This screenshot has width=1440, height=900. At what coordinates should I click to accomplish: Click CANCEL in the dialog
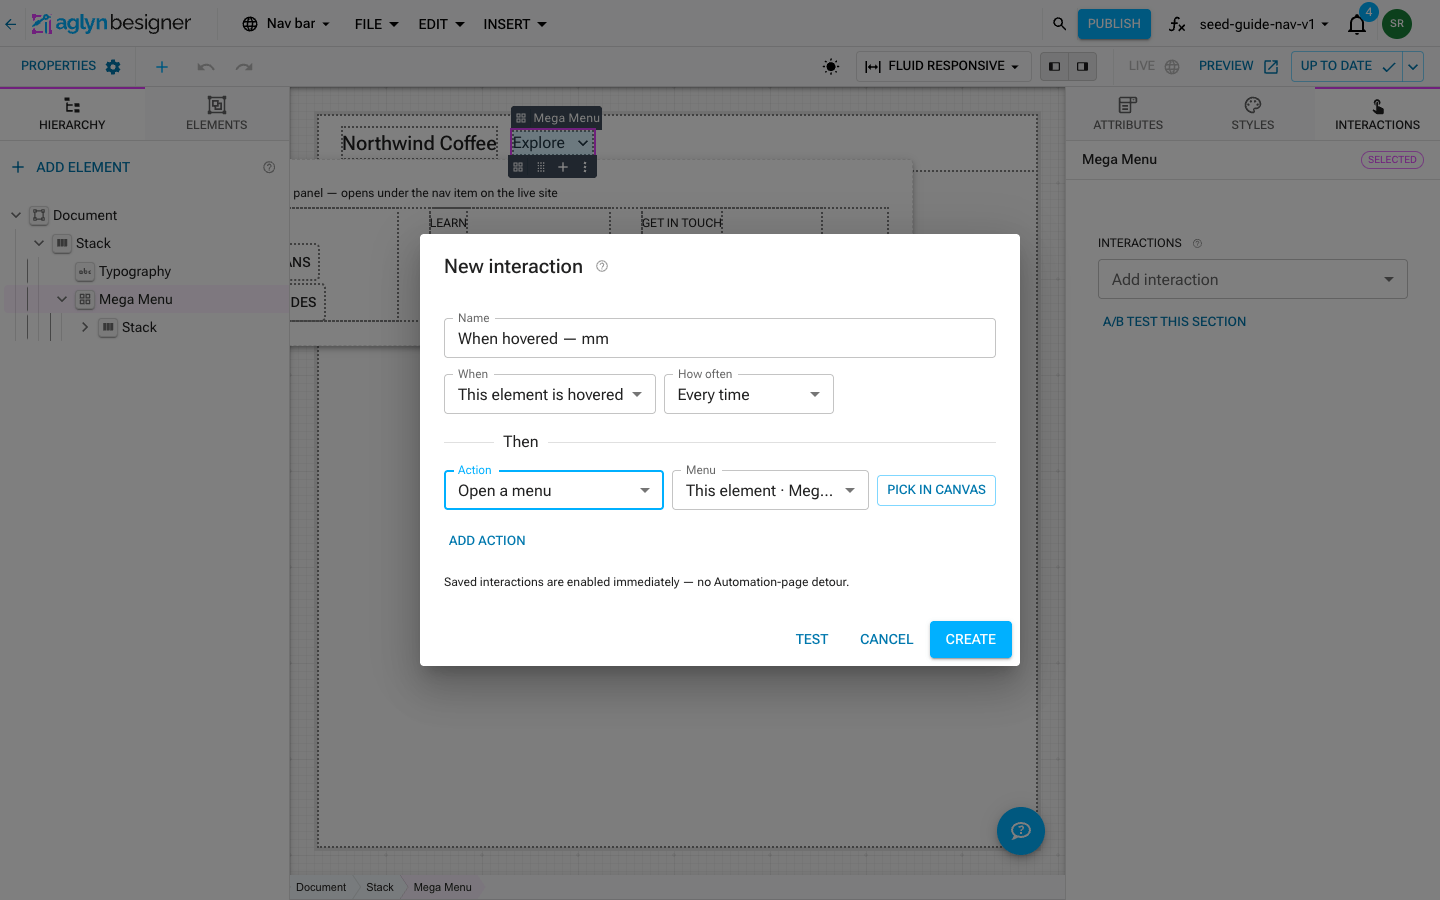[x=887, y=639]
